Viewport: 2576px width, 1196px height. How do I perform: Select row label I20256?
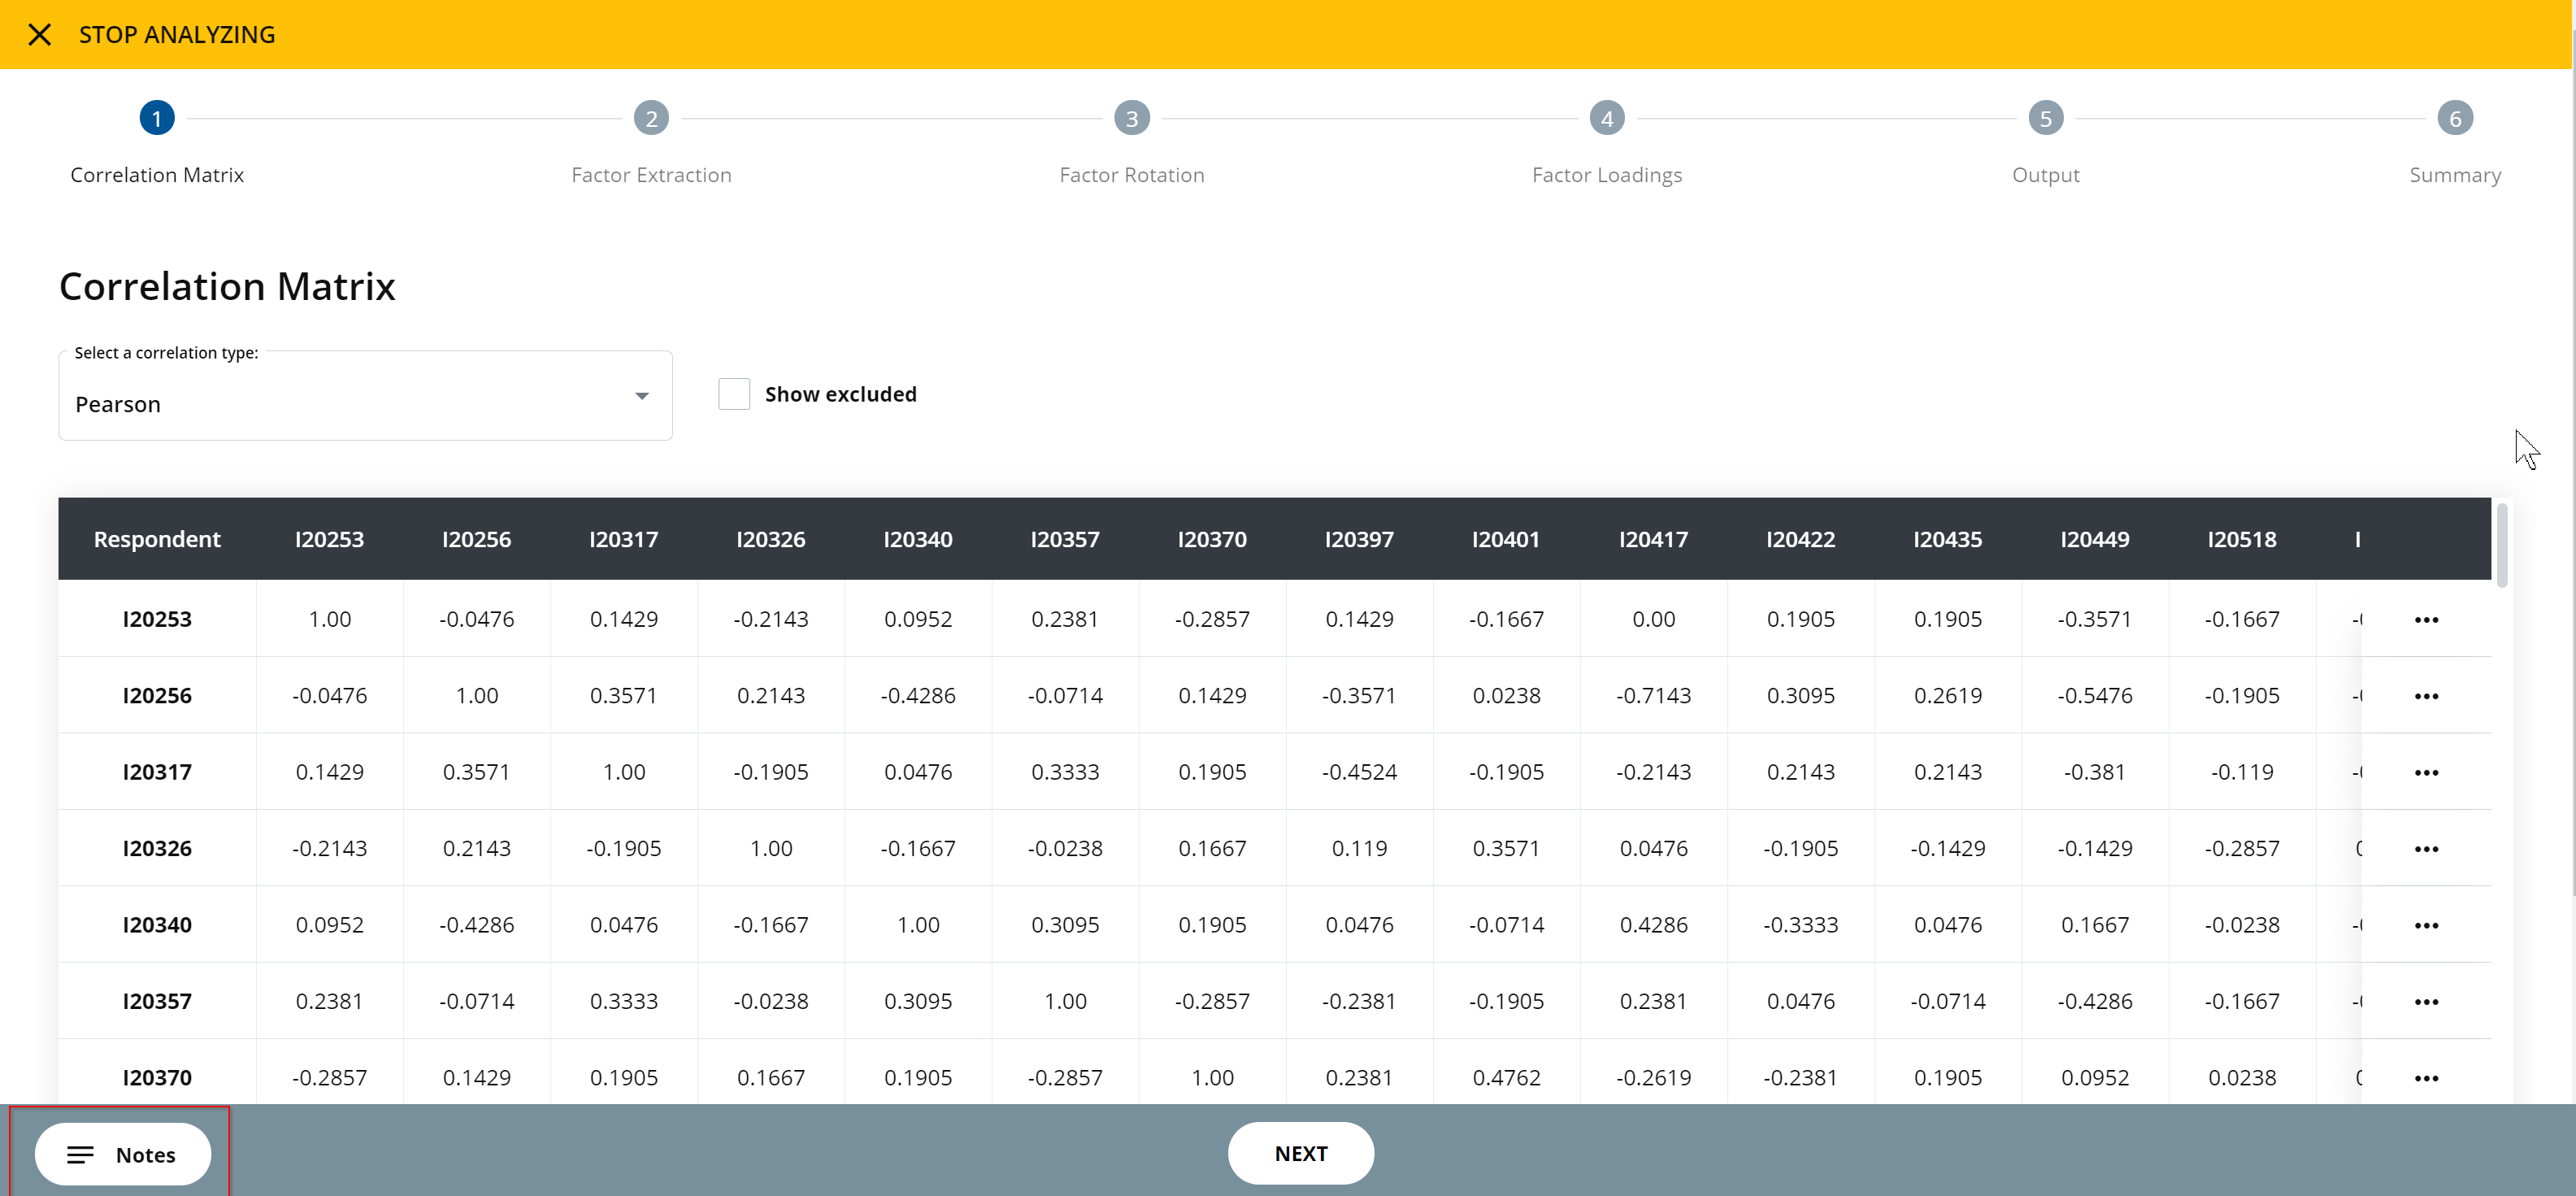pyautogui.click(x=157, y=695)
